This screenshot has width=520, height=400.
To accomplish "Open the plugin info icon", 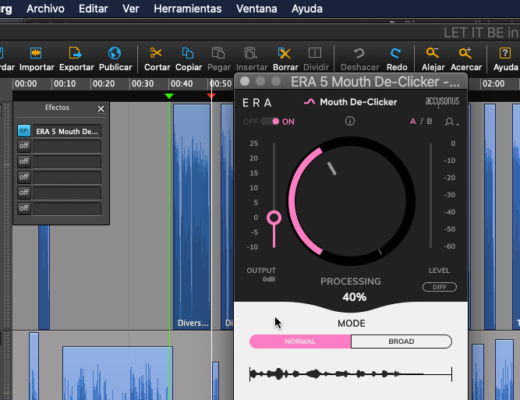I will tap(350, 121).
